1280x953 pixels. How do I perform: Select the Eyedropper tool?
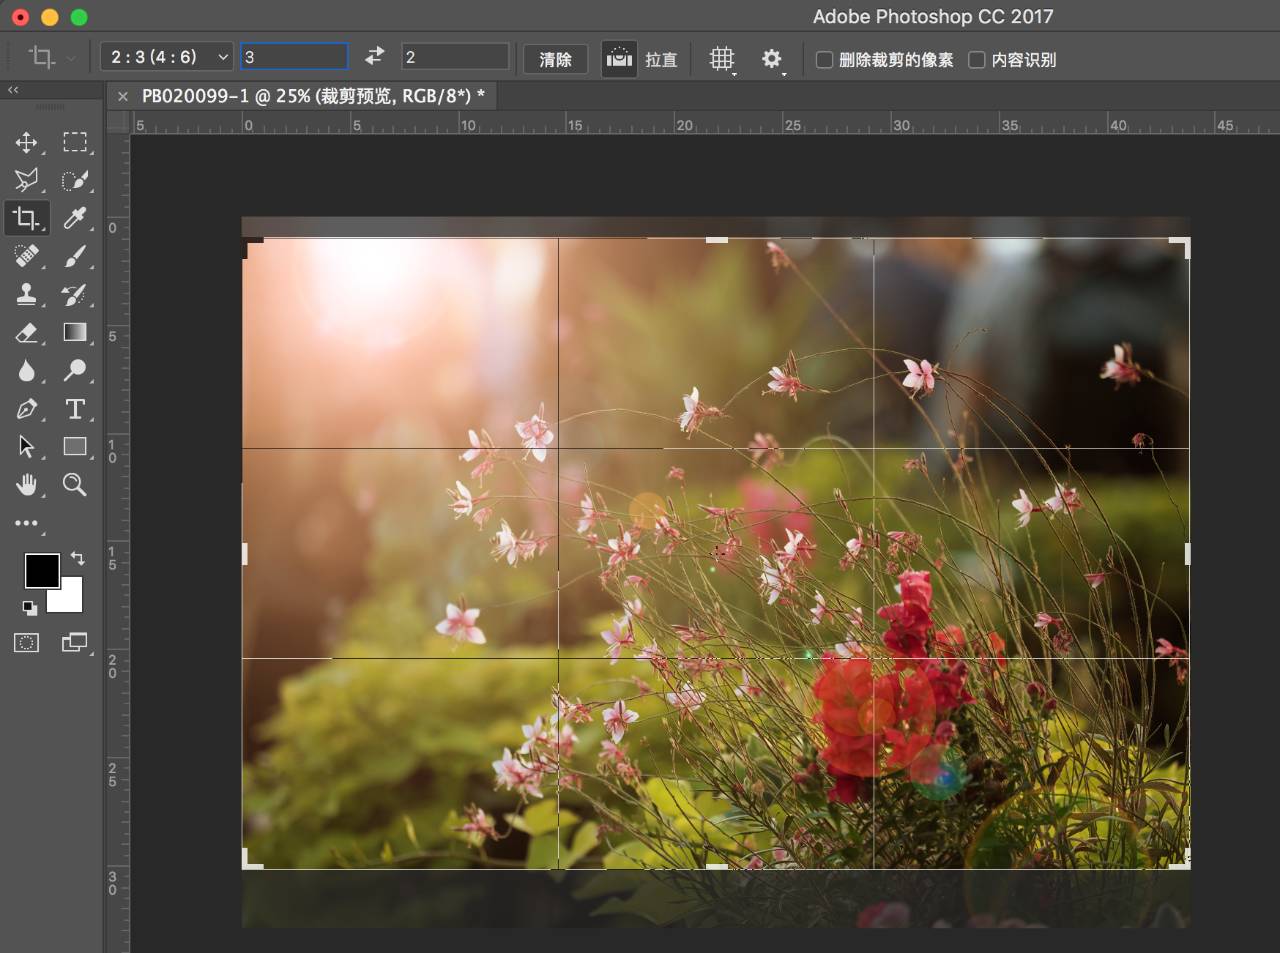coord(75,218)
